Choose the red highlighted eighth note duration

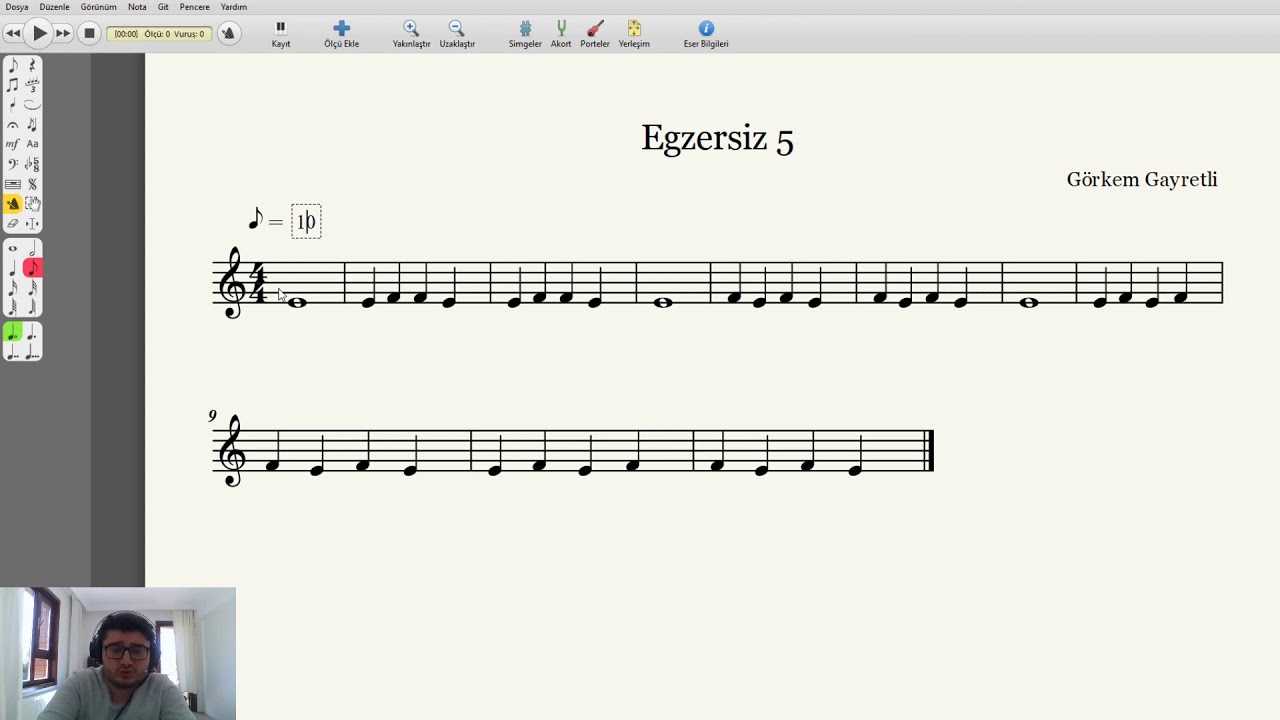point(32,268)
